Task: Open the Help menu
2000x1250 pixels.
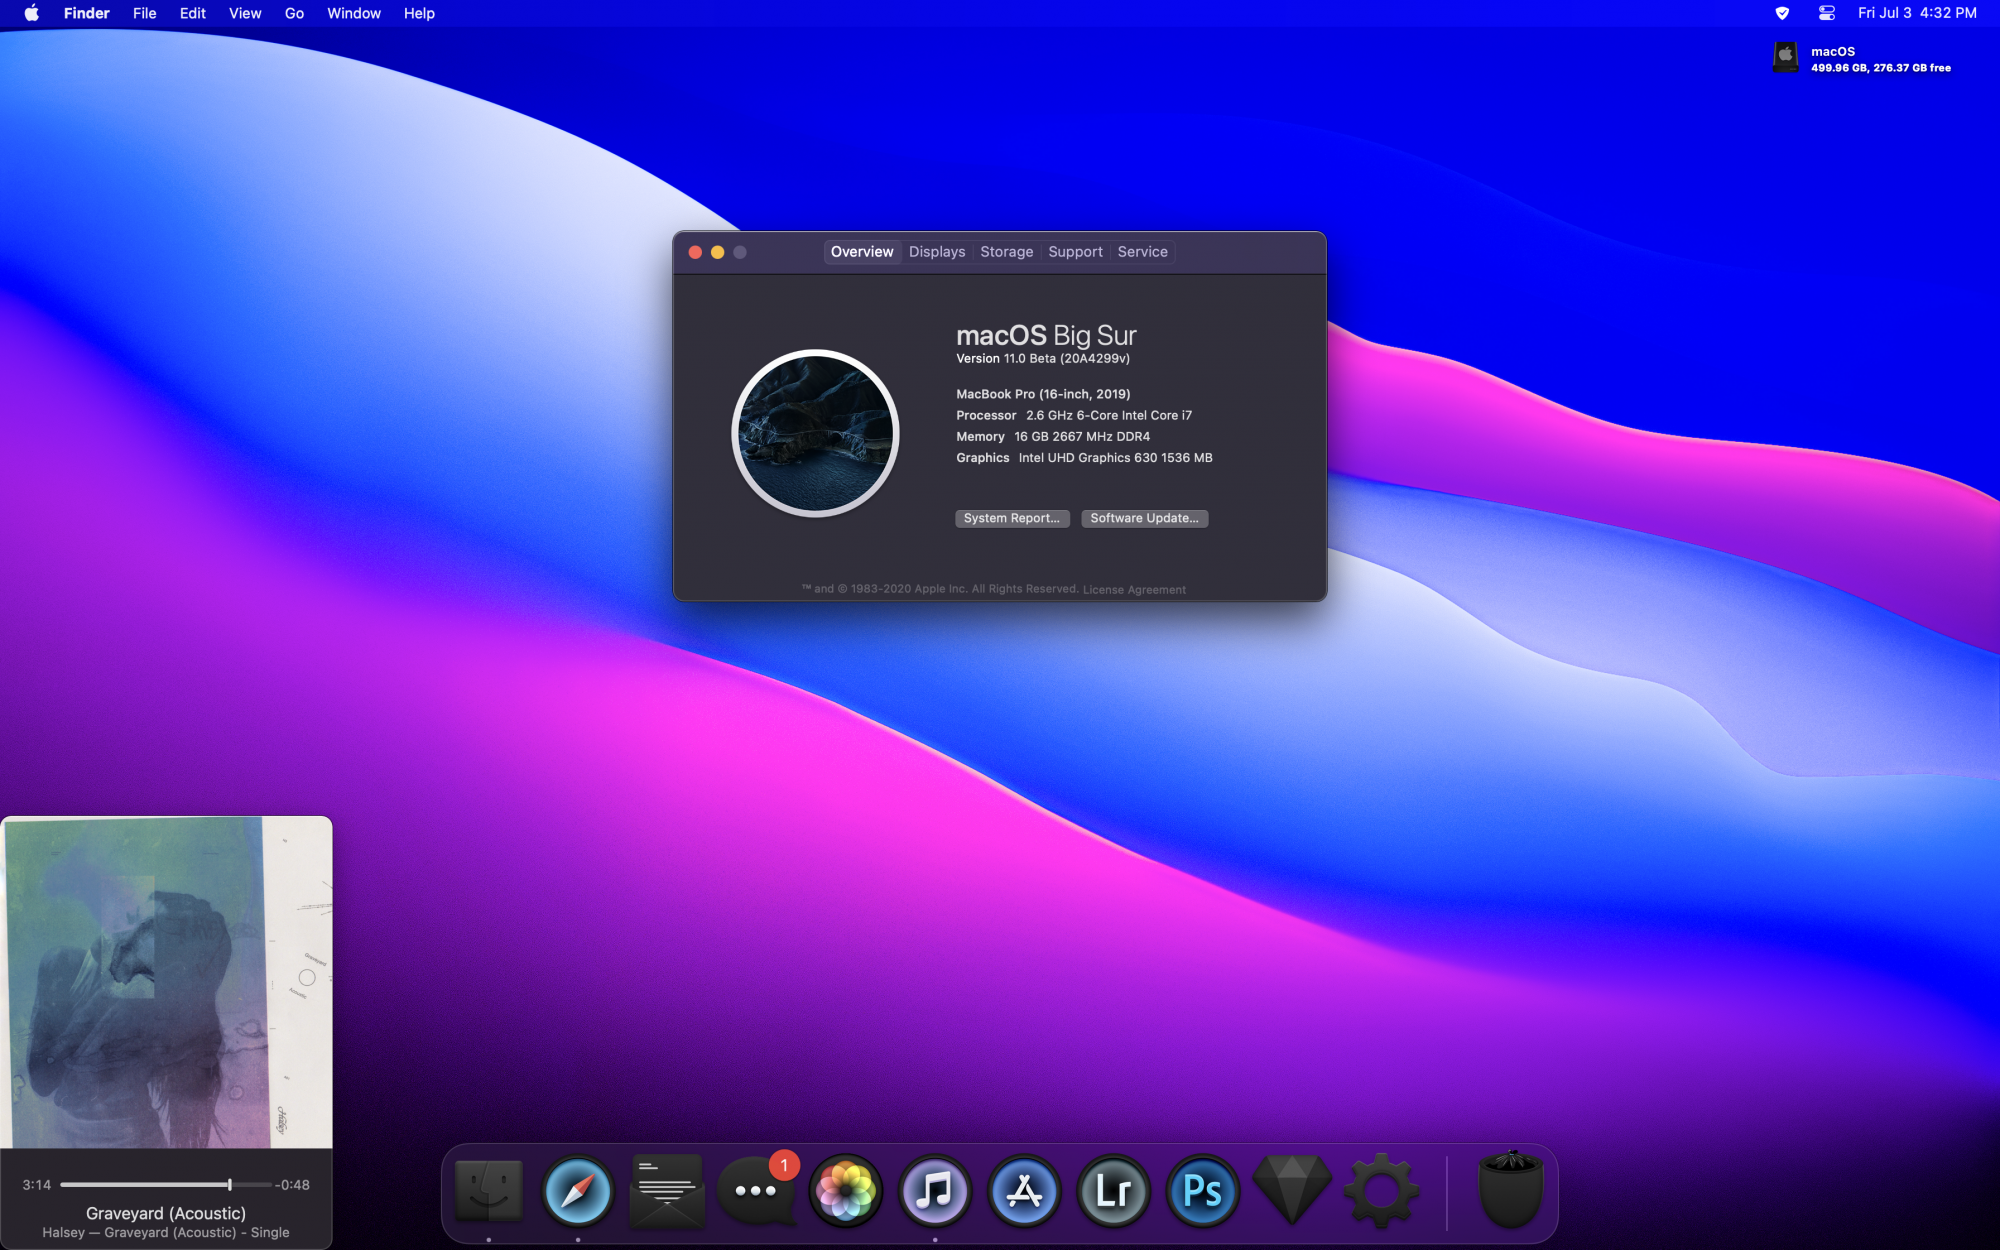Action: 419,13
